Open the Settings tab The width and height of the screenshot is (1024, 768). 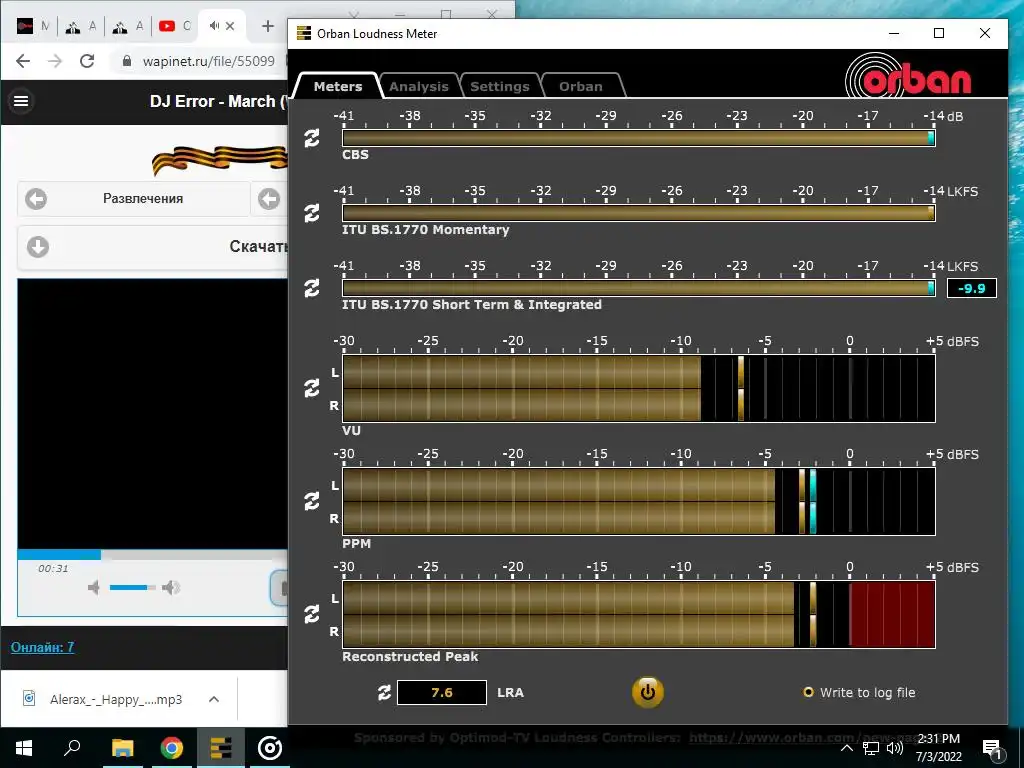500,86
